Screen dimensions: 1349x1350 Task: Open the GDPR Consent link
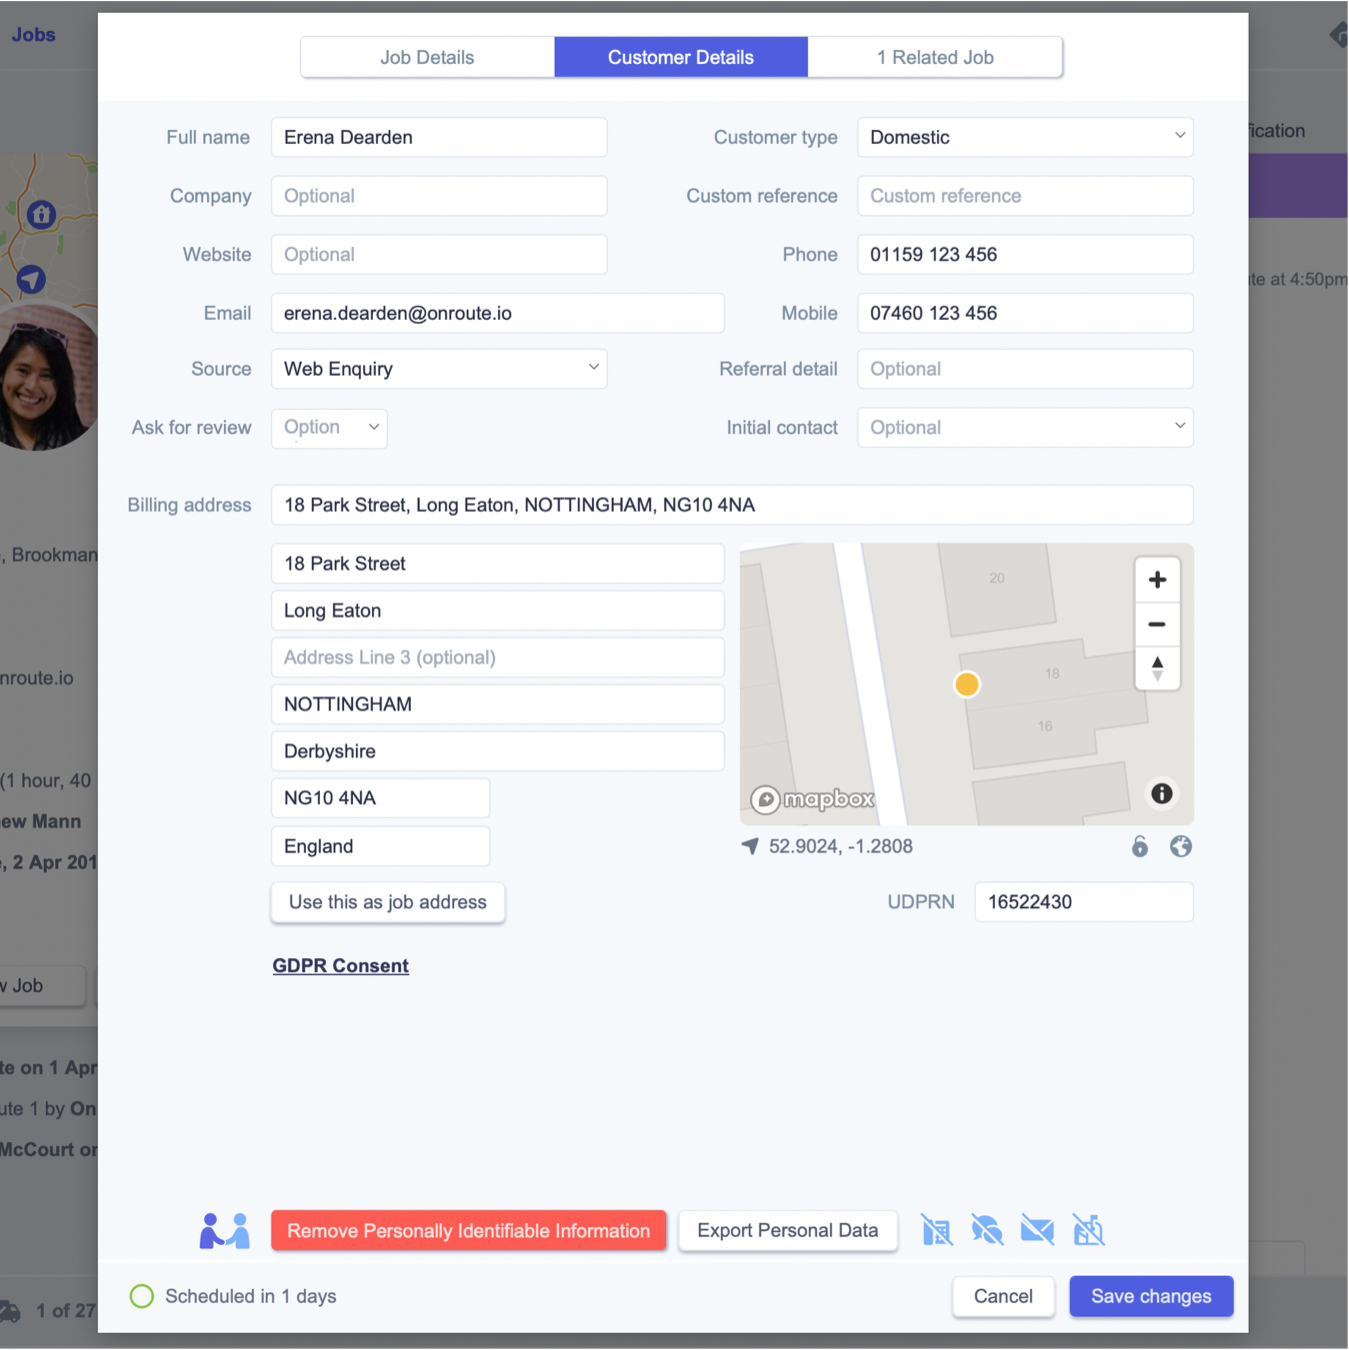[341, 966]
